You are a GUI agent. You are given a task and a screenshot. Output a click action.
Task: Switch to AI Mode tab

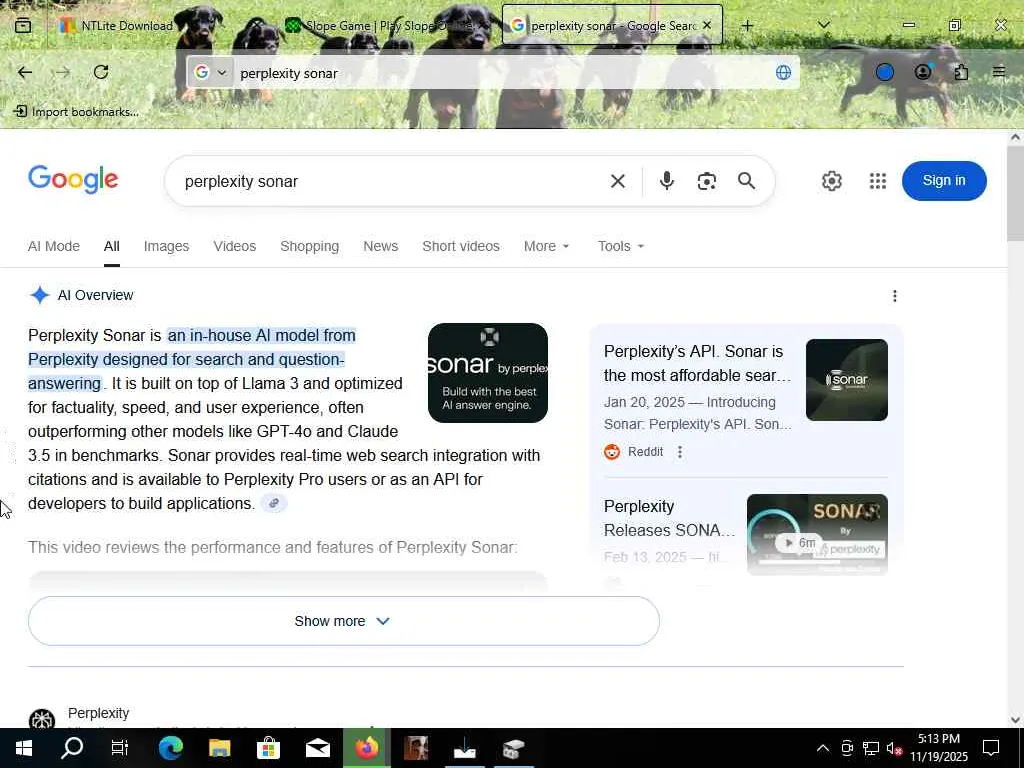tap(54, 246)
